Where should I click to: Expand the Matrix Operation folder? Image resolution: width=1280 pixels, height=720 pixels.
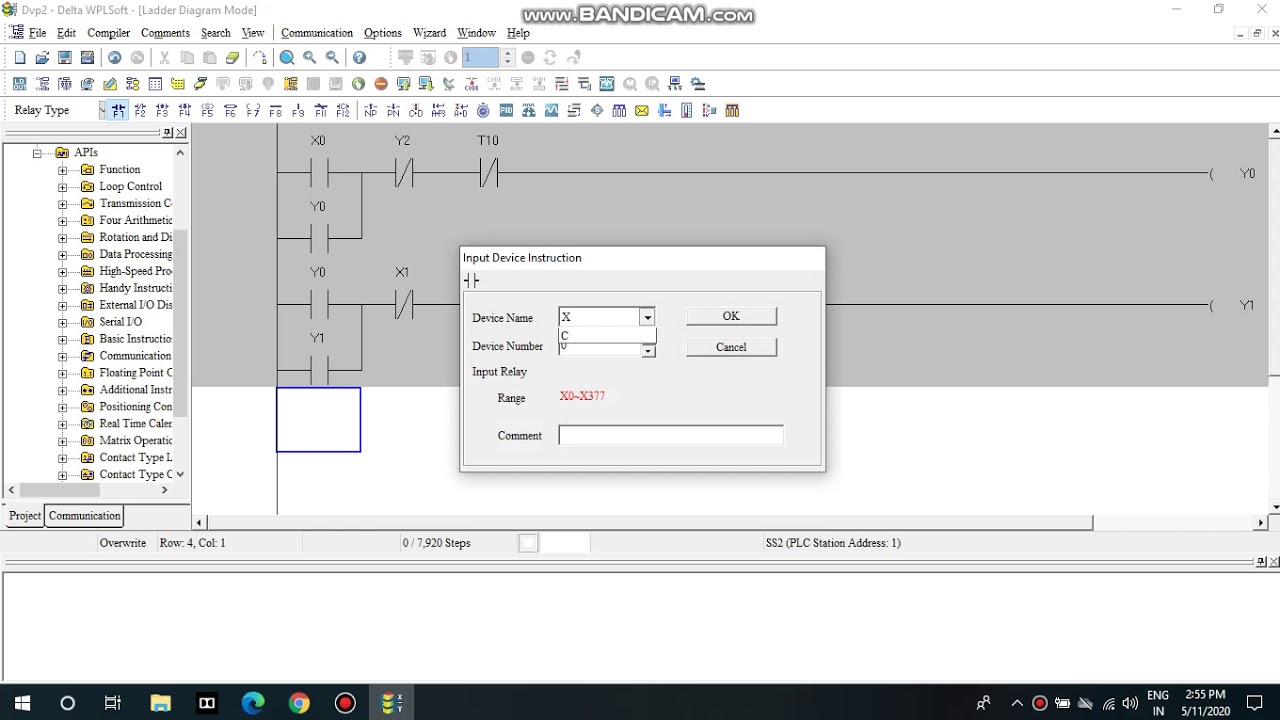click(x=62, y=441)
